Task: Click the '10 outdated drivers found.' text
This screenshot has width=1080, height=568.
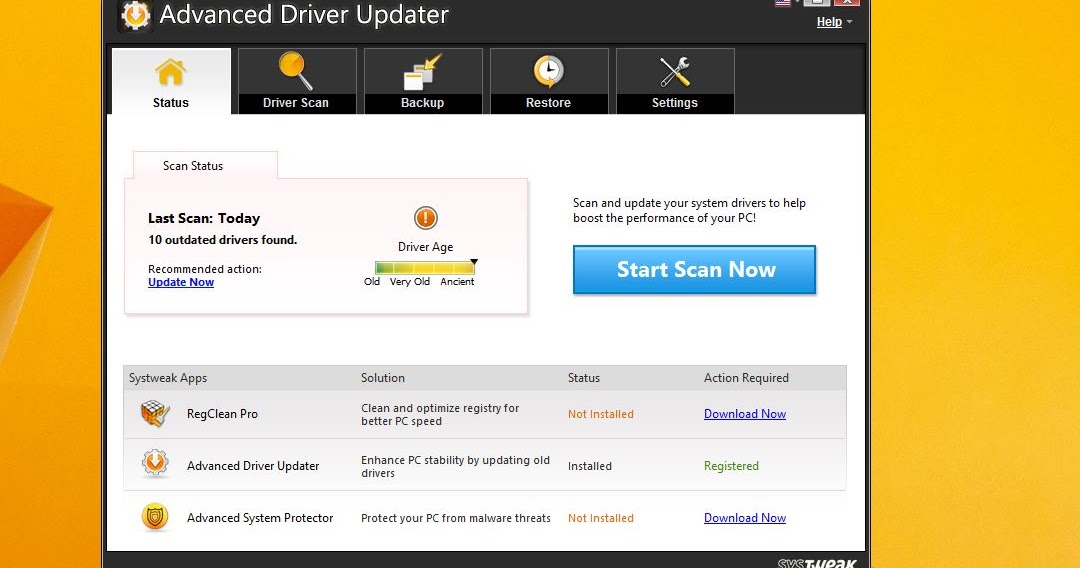Action: tap(222, 240)
